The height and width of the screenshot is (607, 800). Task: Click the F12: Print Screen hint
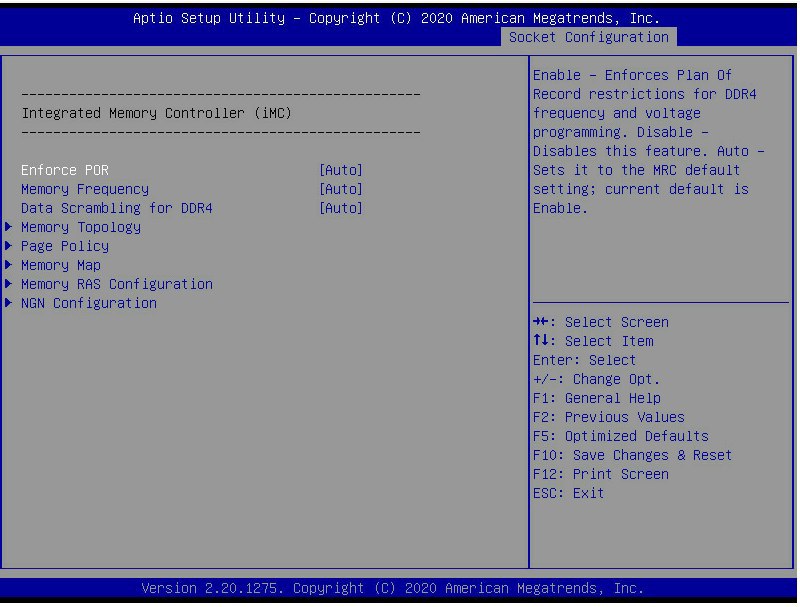[x=601, y=474]
